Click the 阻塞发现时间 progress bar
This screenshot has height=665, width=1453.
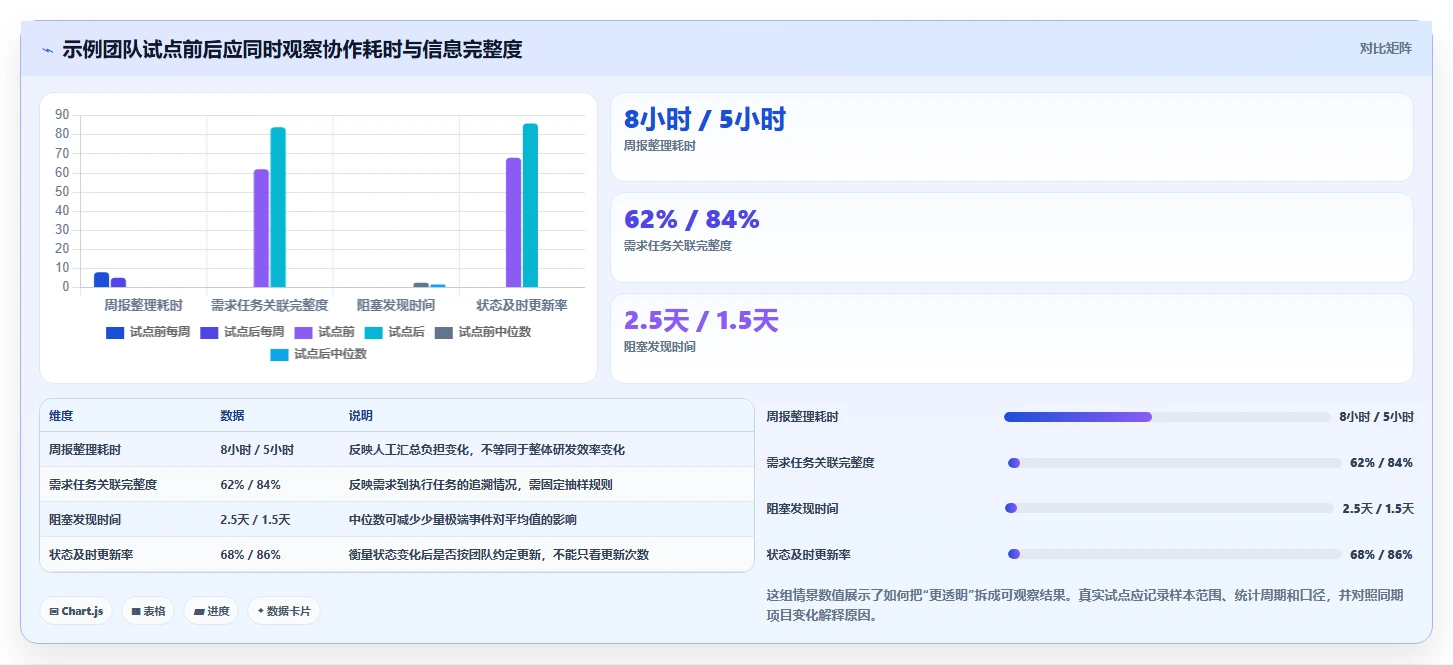pos(1169,509)
